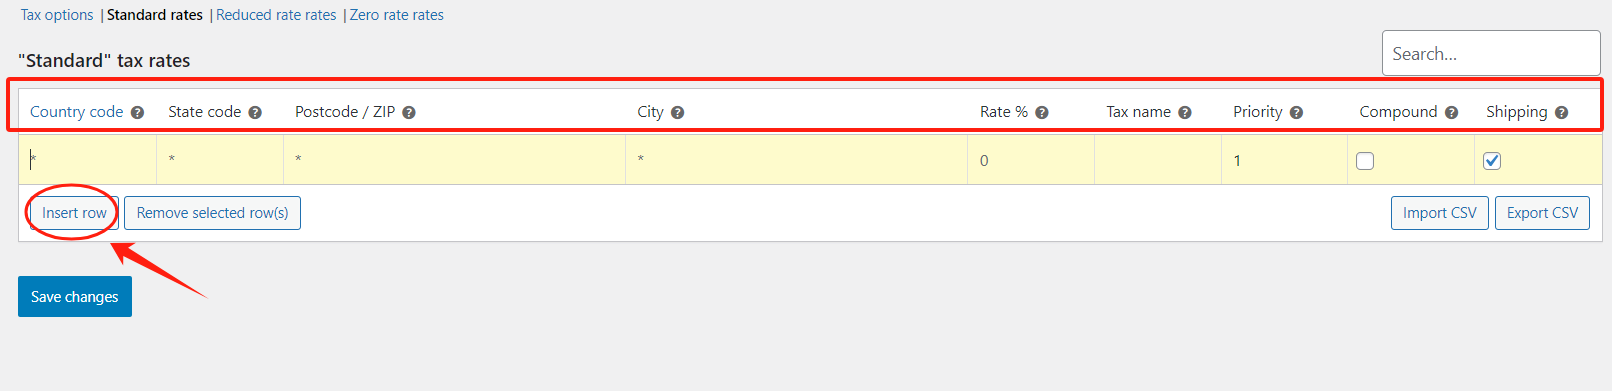Click the Export CSV button
Screen dimensions: 1612x391
click(x=1542, y=213)
